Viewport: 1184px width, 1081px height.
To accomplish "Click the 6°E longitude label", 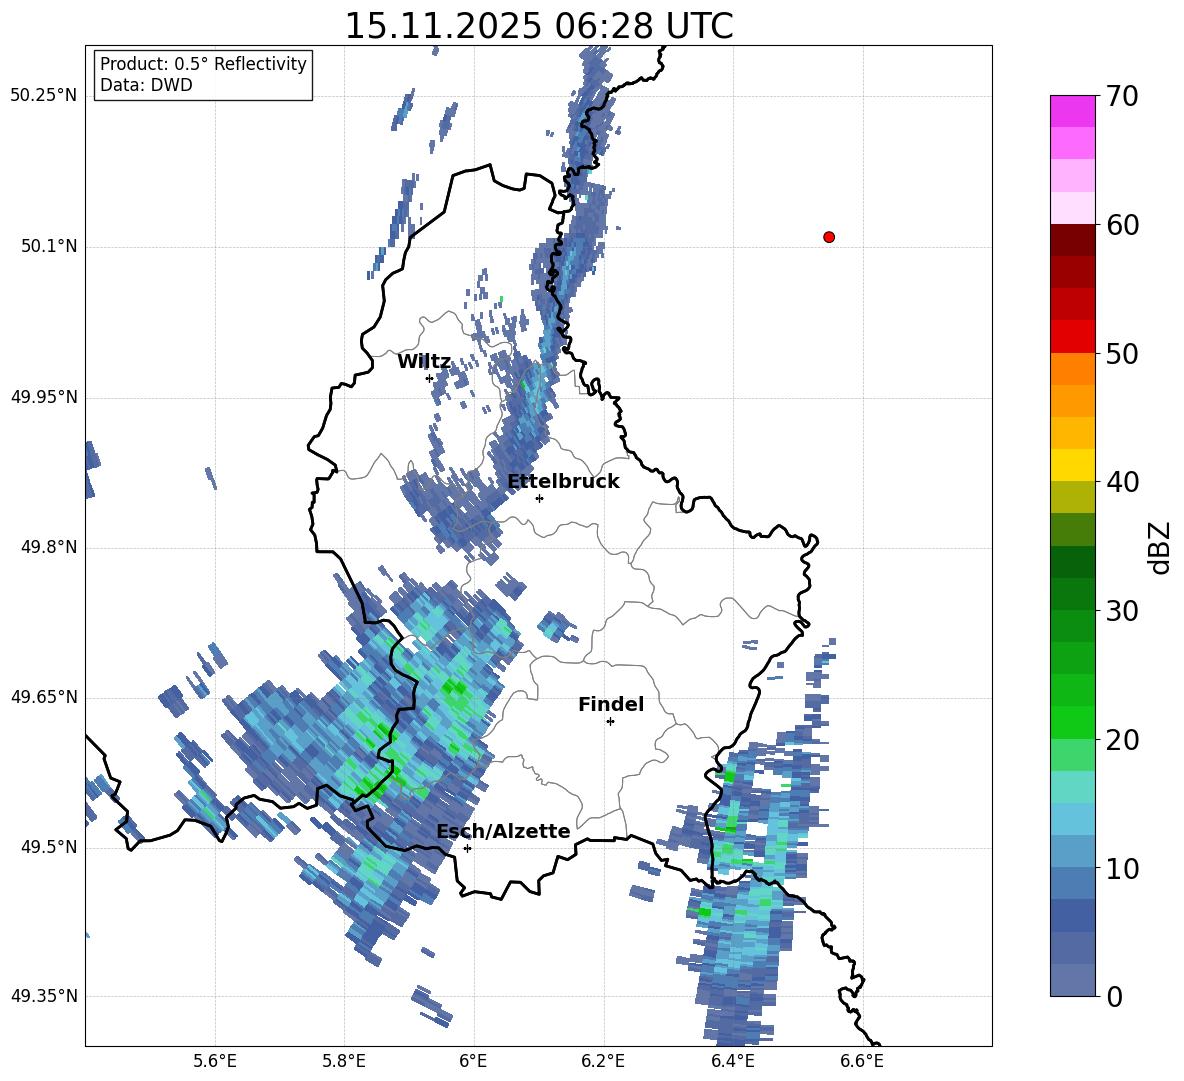I will [x=473, y=1061].
